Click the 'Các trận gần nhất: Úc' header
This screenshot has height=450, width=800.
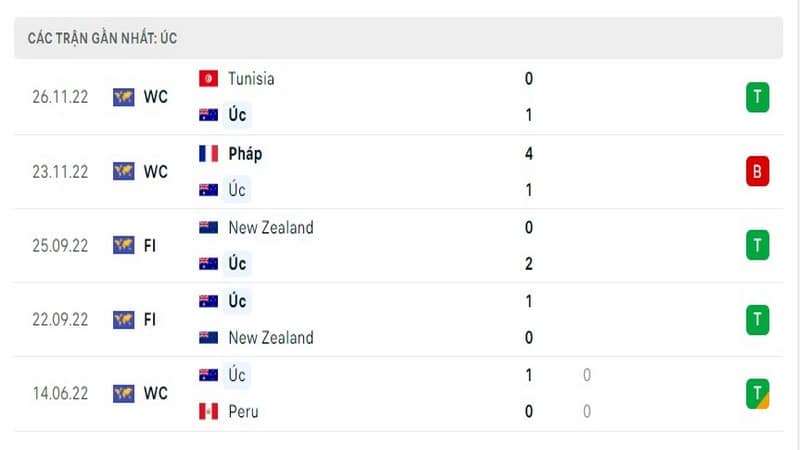[x=103, y=38]
